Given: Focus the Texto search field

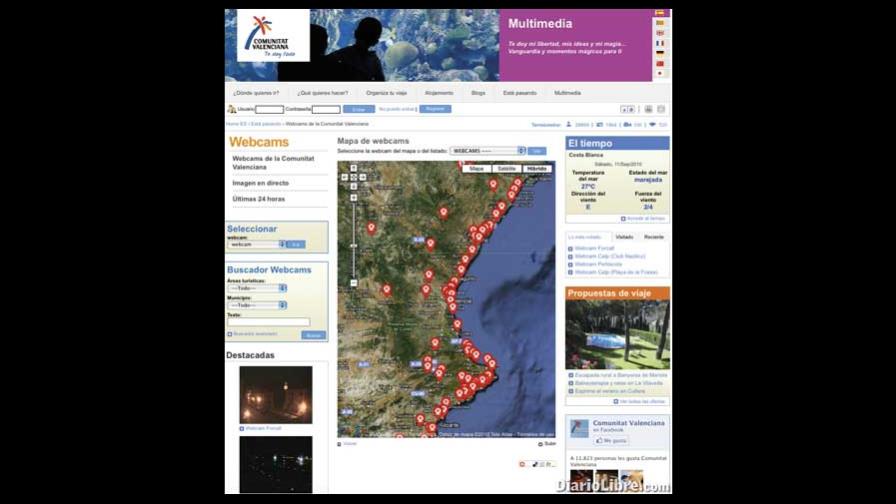Looking at the screenshot, I should pyautogui.click(x=268, y=322).
